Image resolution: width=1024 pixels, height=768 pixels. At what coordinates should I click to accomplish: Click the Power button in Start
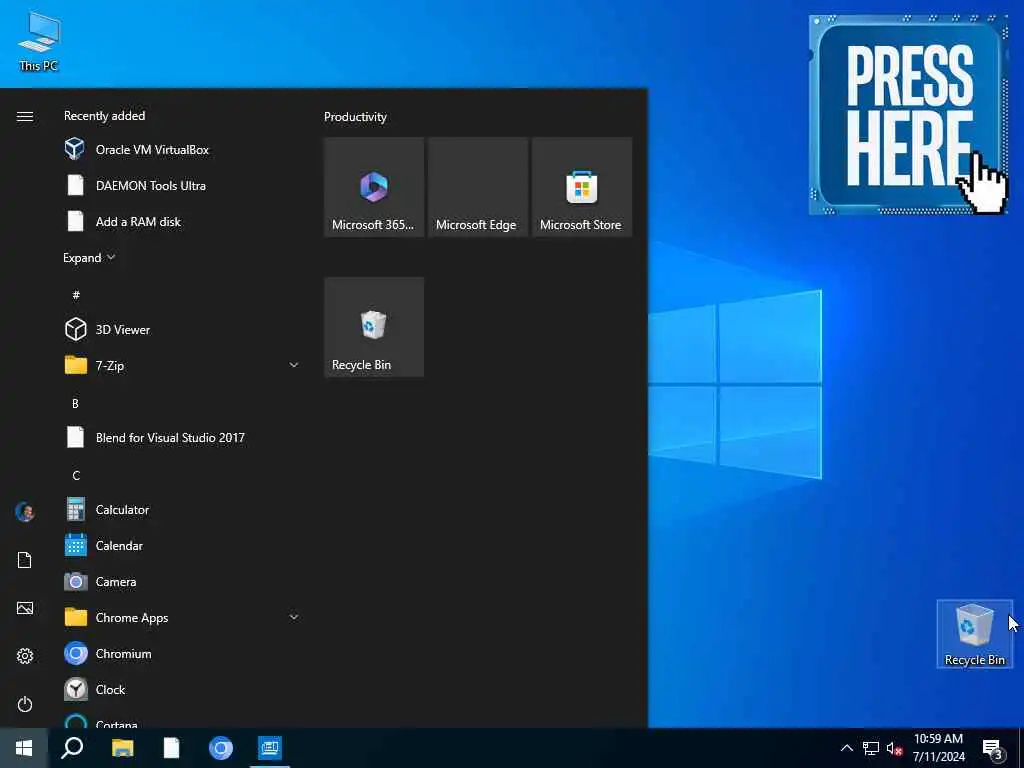(25, 704)
